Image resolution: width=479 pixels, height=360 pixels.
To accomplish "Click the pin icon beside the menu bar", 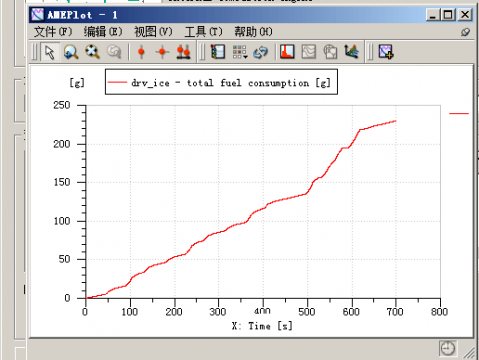I will point(465,32).
